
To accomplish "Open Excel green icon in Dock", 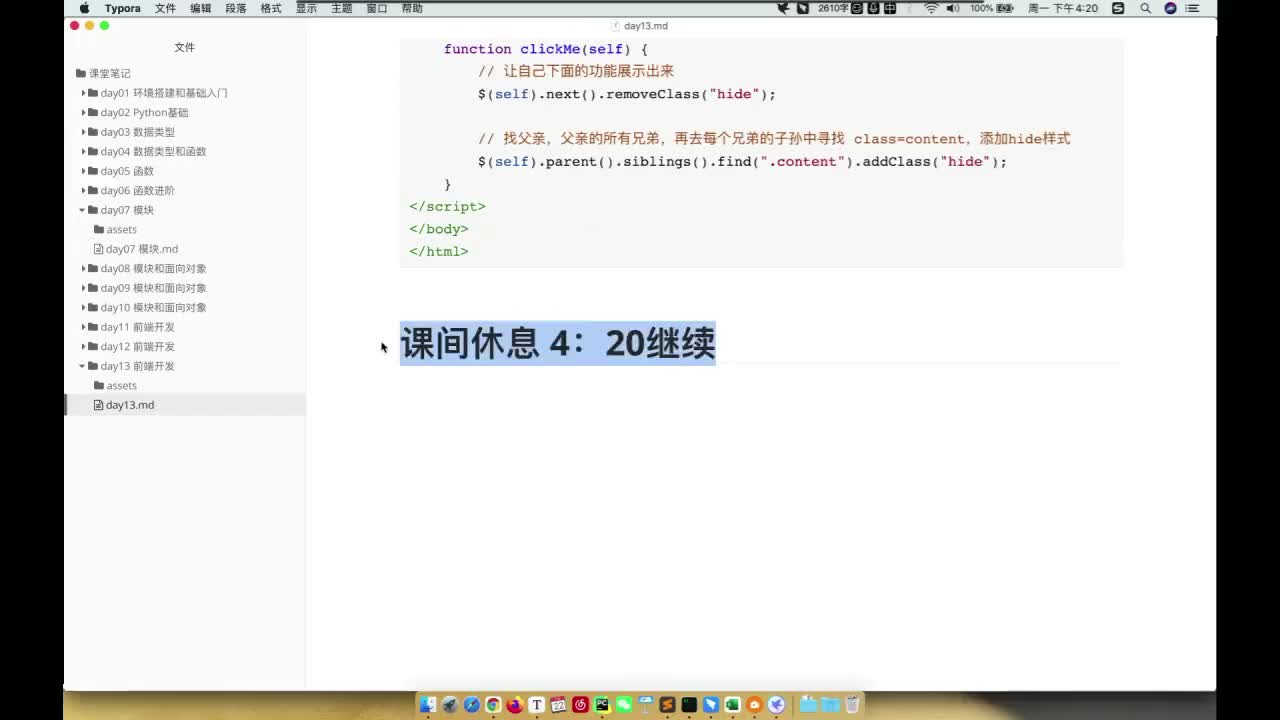I will 732,705.
